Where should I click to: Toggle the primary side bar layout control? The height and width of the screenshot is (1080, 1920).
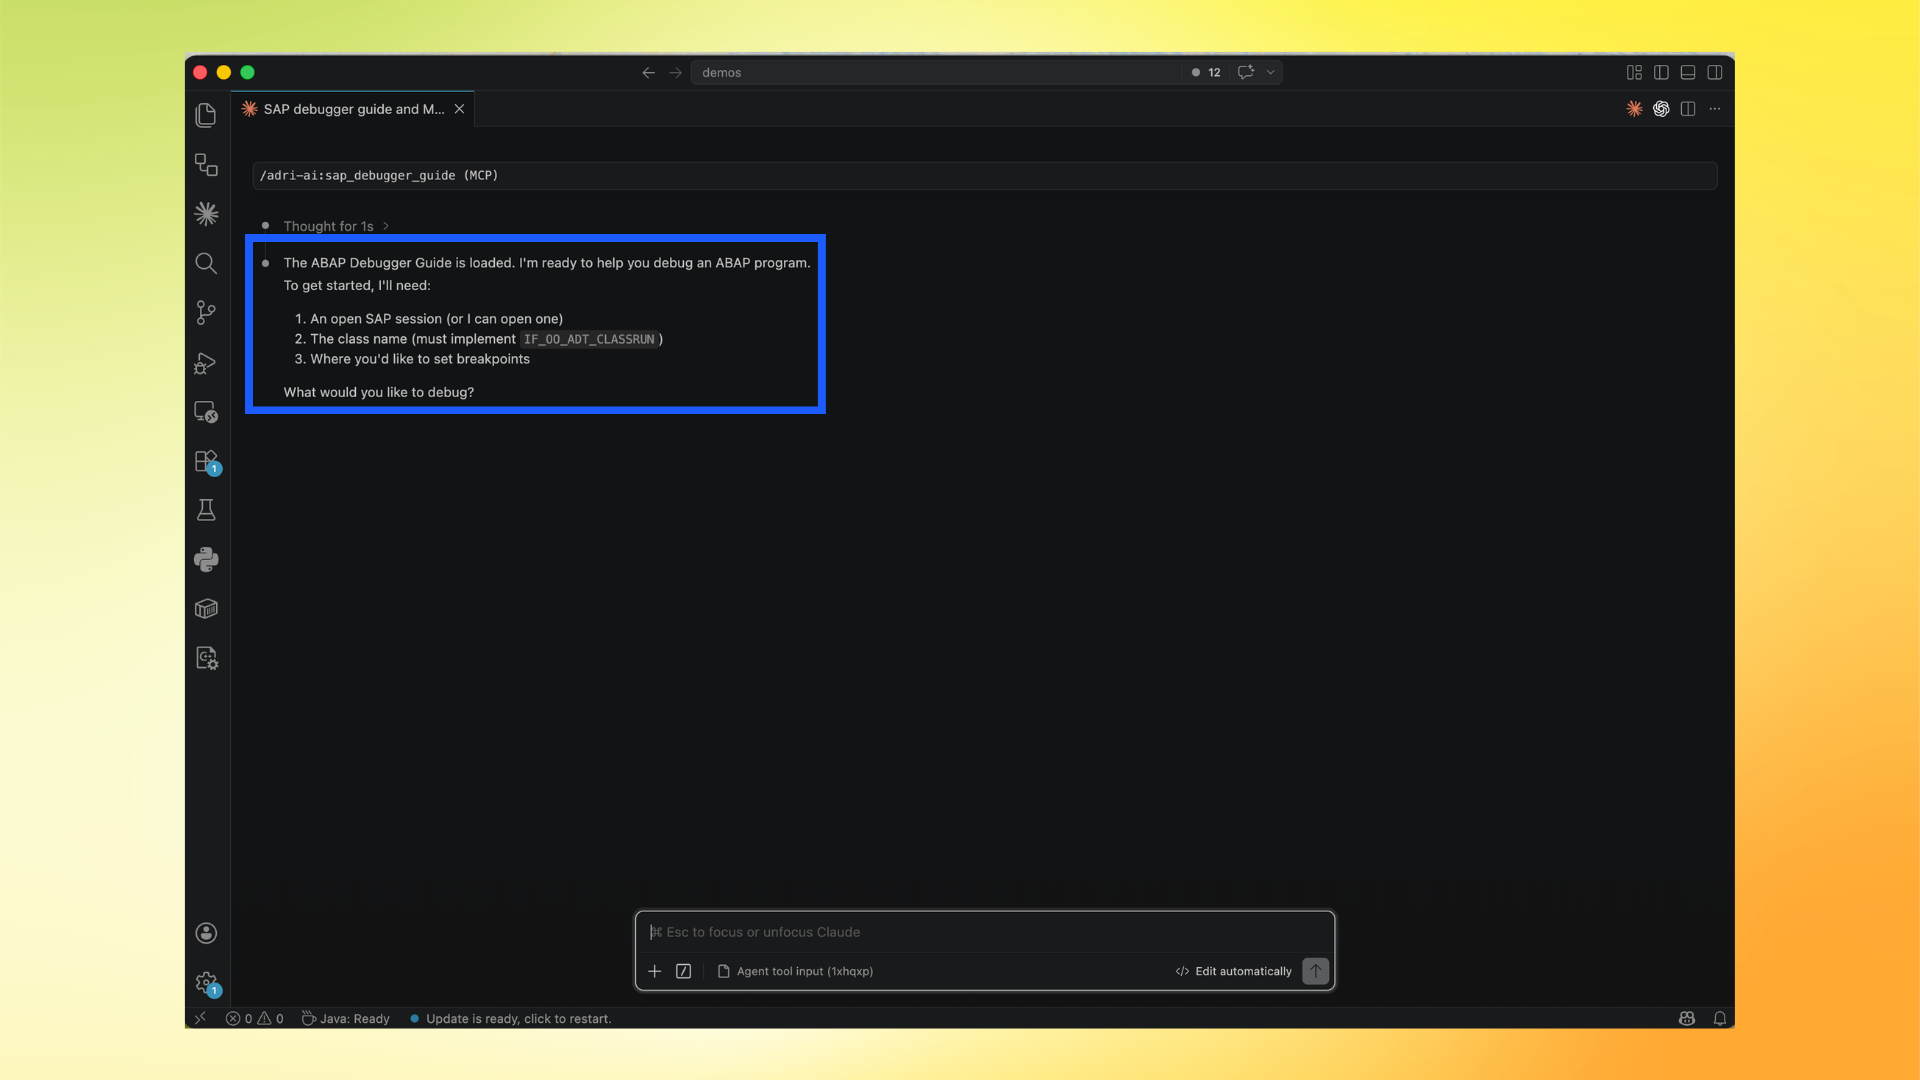[x=1661, y=72]
